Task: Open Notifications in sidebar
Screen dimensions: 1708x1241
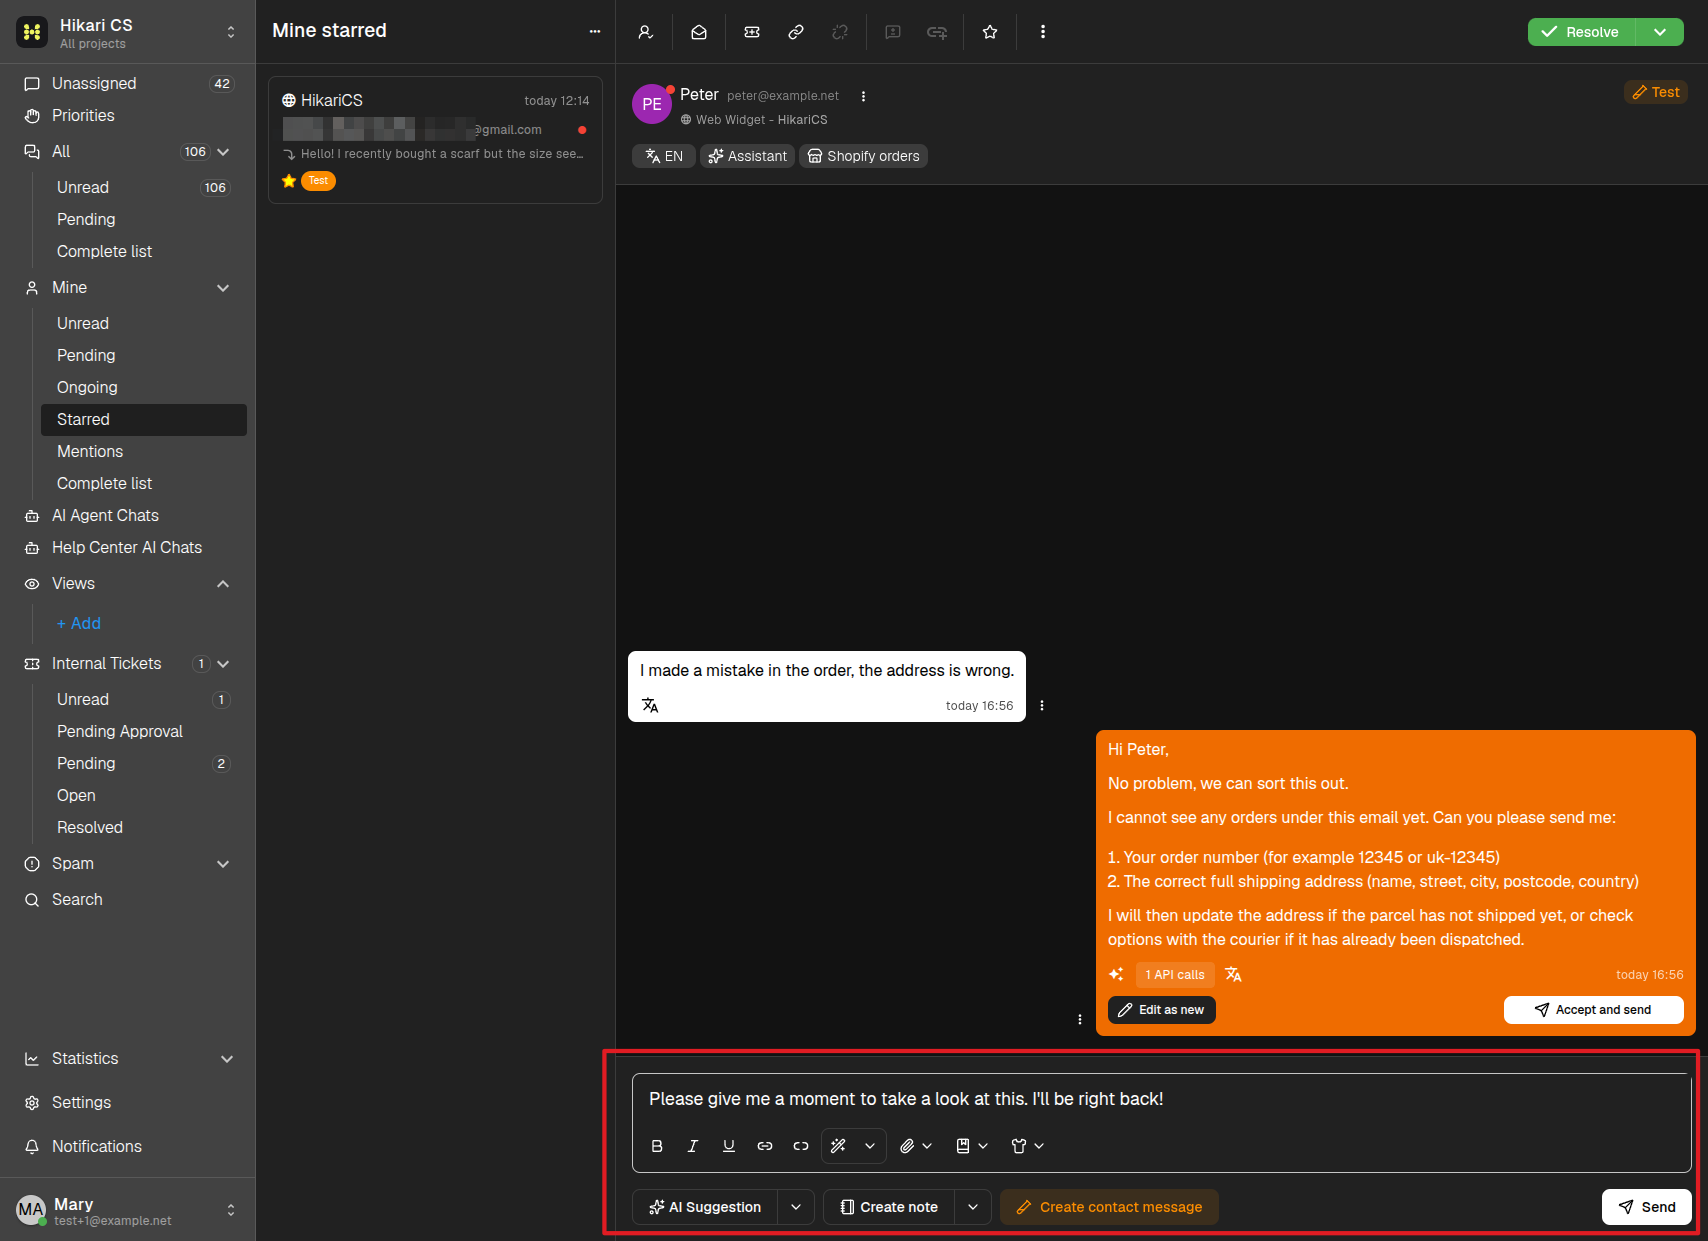Action: tap(127, 1147)
